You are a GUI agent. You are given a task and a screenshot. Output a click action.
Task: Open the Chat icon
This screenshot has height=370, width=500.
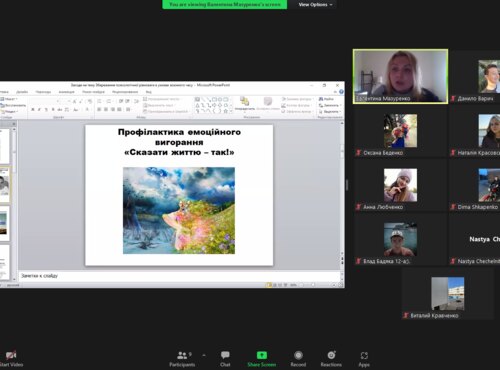[x=225, y=355]
